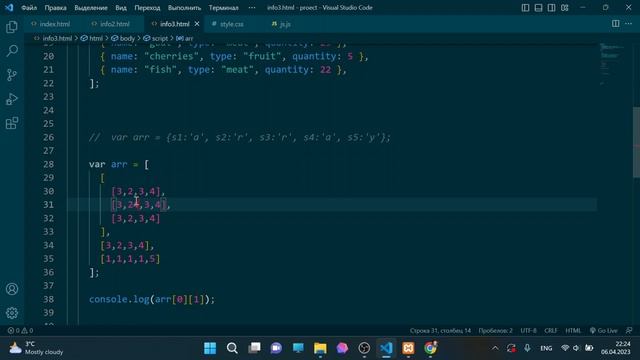Open the Search view in activity bar
Image resolution: width=640 pixels, height=360 pixels.
pos(12,51)
